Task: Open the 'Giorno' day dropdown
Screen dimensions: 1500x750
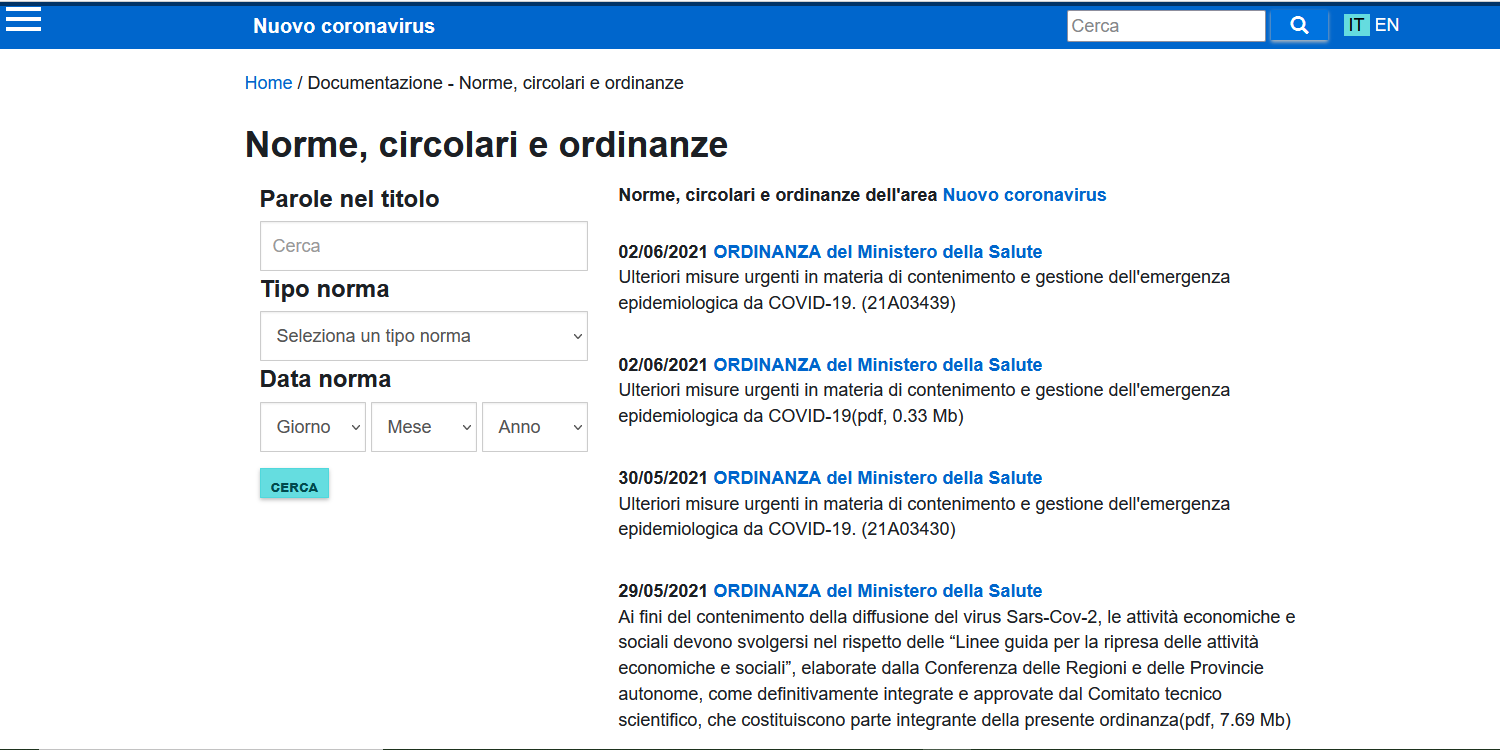Action: (x=312, y=426)
